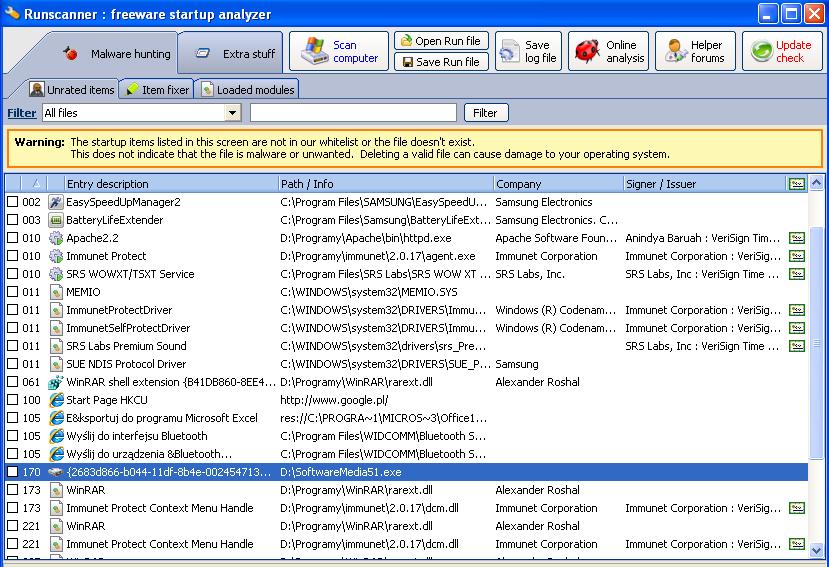Switch to the Malware hunting tab

click(116, 54)
